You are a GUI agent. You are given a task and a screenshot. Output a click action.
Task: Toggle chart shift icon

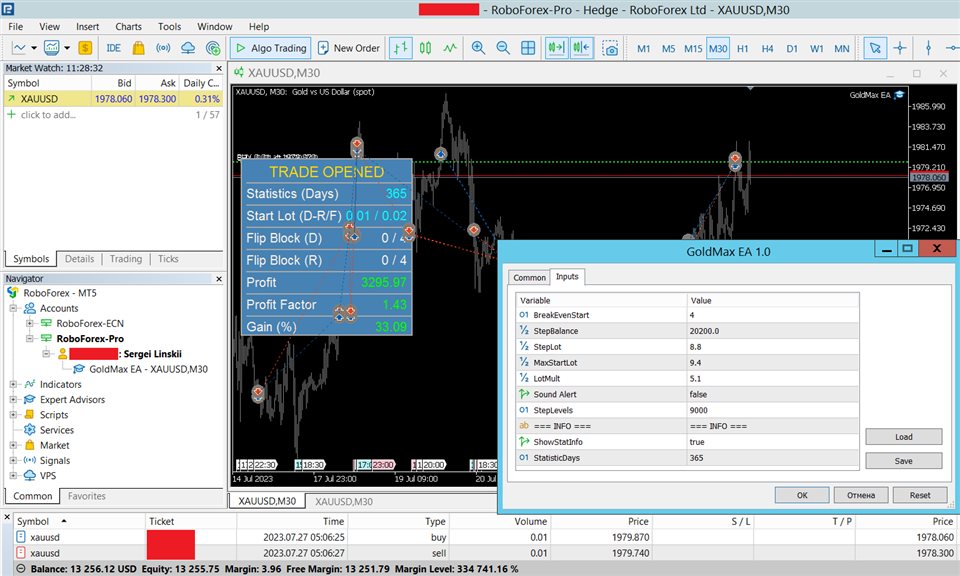pyautogui.click(x=582, y=48)
